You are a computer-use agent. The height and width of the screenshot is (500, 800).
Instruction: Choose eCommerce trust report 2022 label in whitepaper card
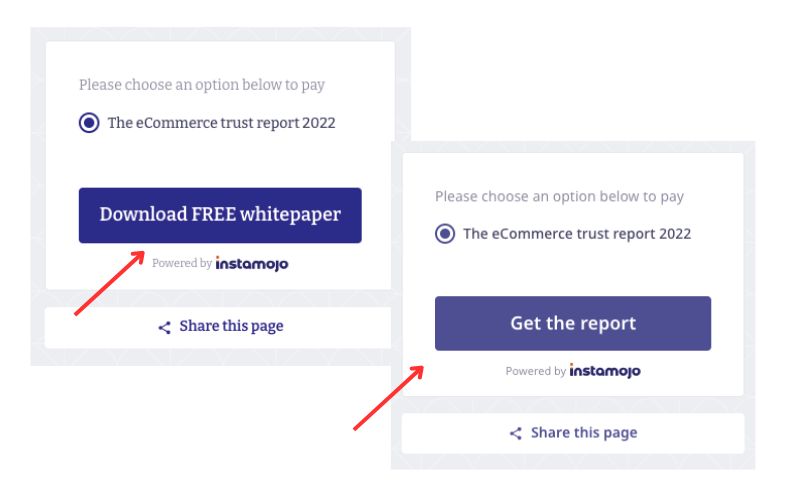[221, 123]
